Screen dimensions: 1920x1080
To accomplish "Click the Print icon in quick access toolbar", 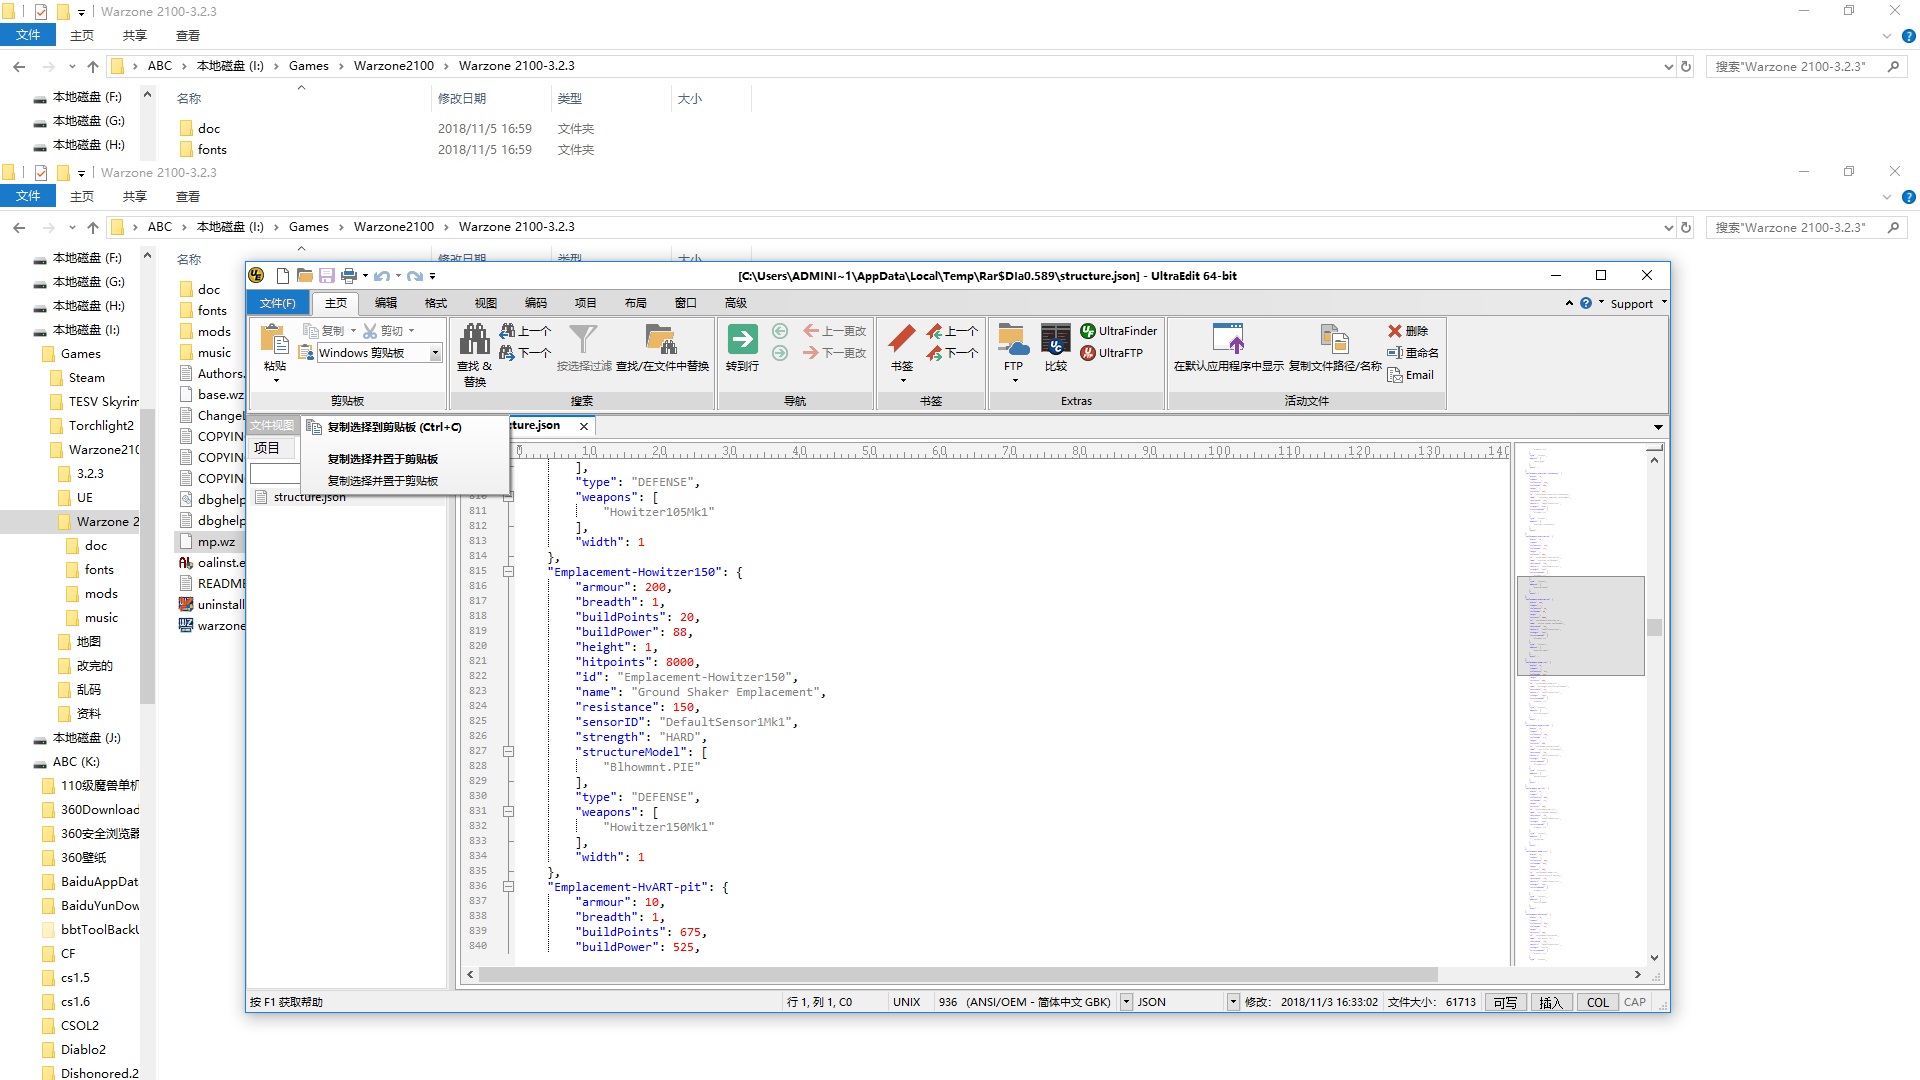I will pos(348,276).
